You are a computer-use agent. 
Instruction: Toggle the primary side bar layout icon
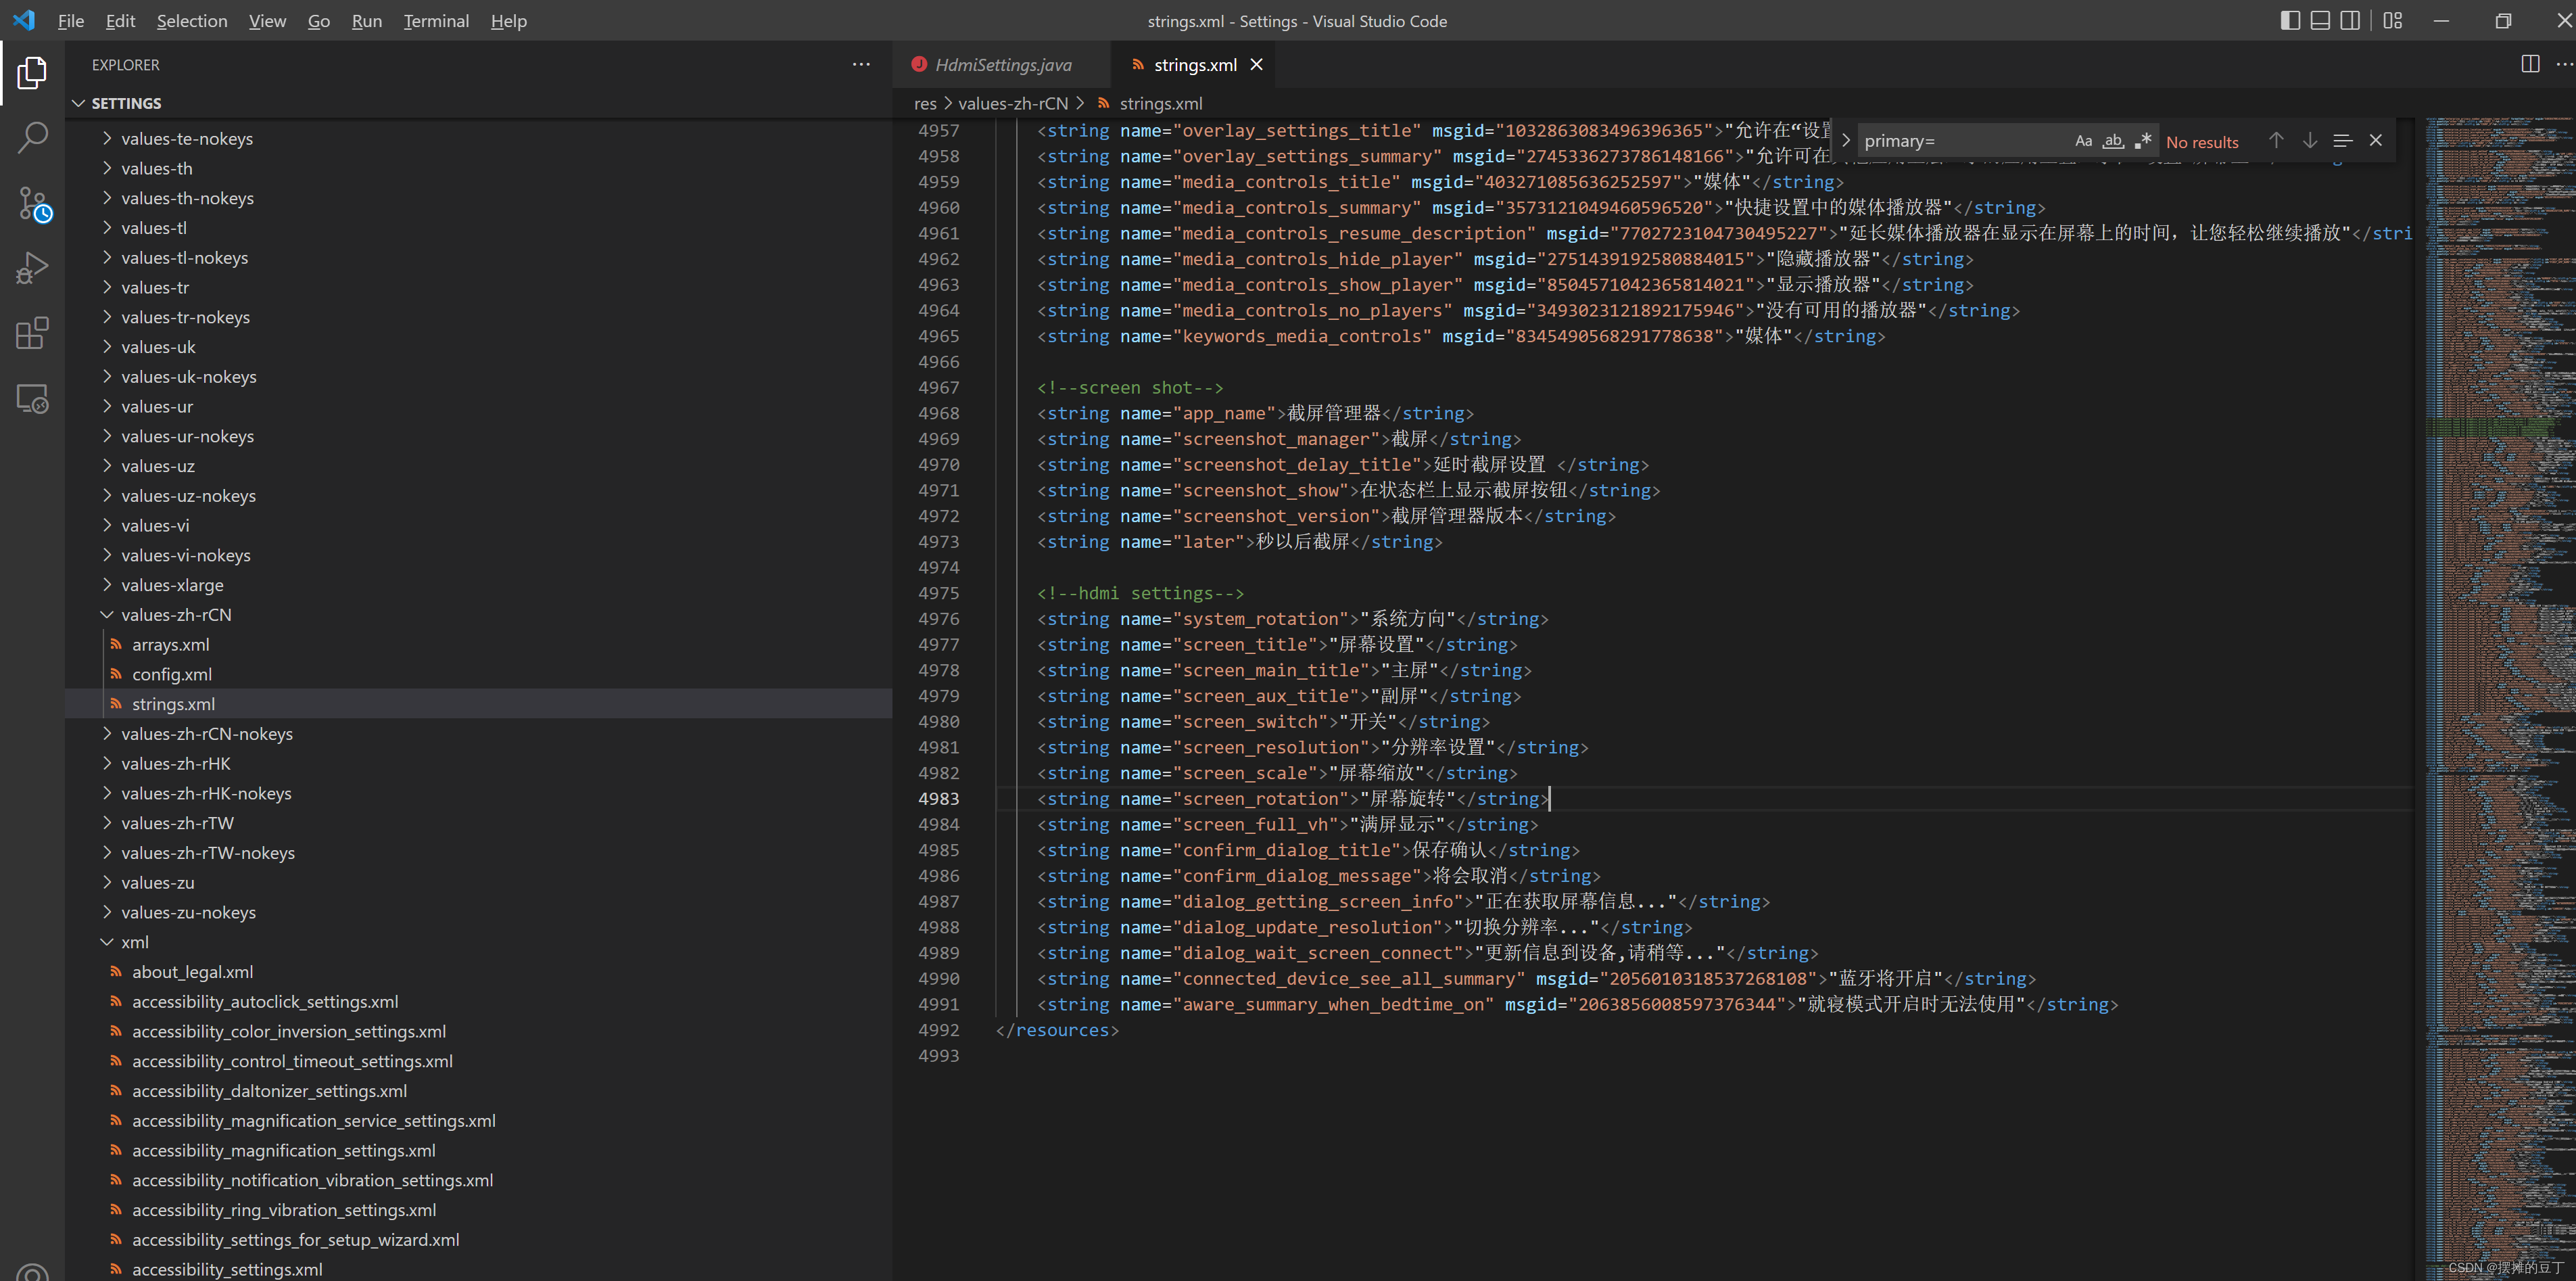click(2290, 21)
